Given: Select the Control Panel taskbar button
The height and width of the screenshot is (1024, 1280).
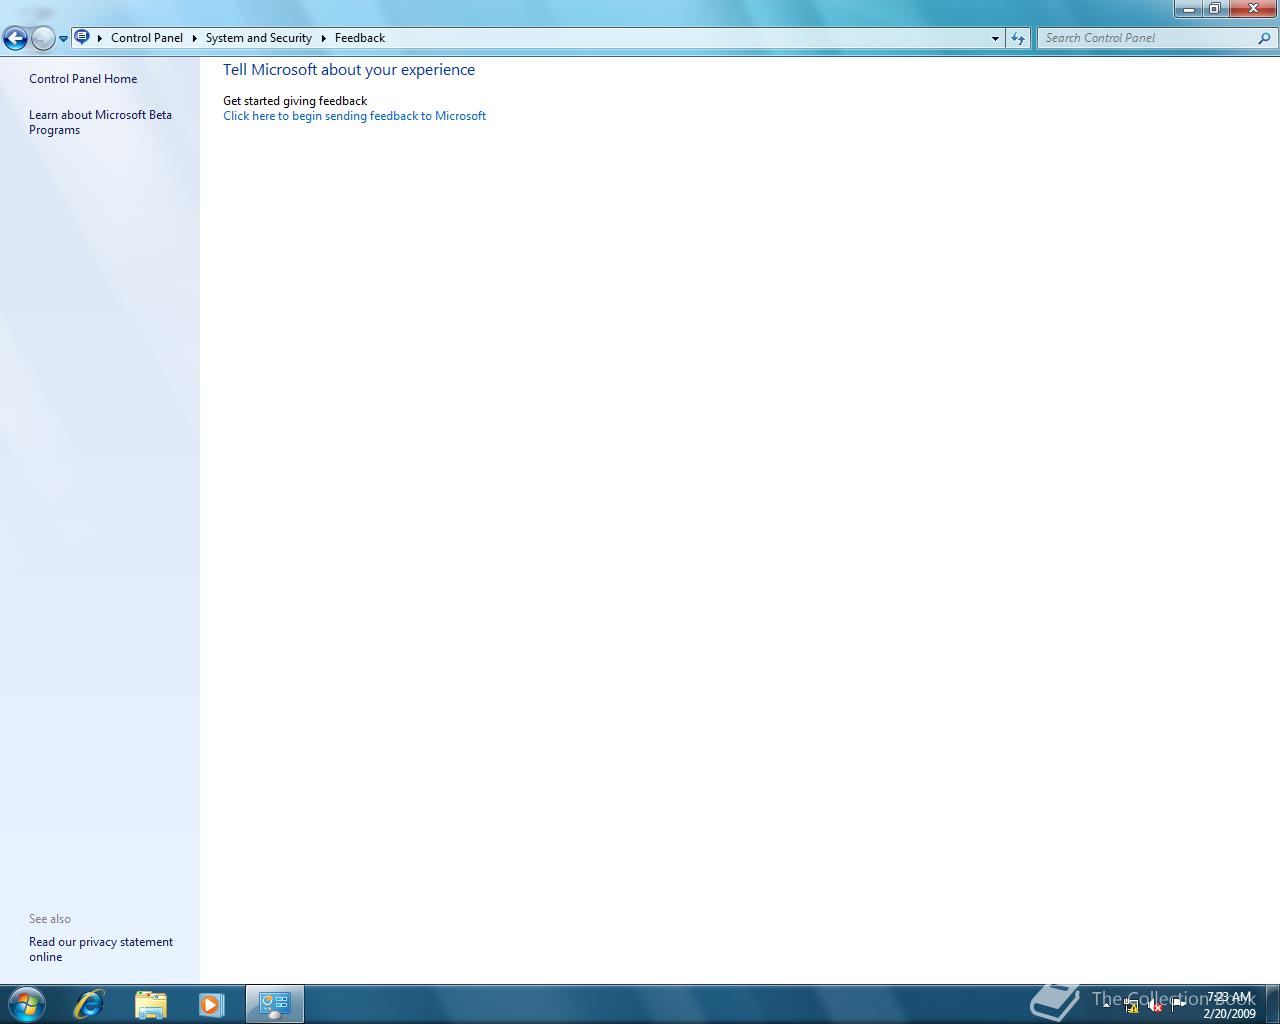Looking at the screenshot, I should click(275, 1004).
